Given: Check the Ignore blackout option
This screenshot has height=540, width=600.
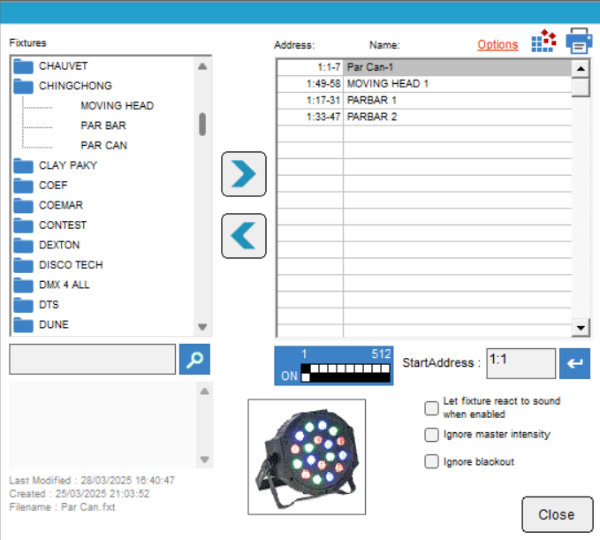Looking at the screenshot, I should point(432,462).
